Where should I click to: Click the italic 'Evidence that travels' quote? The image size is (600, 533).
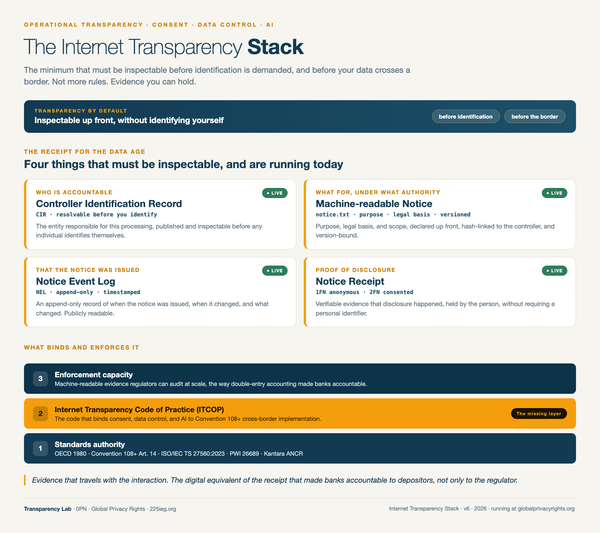(275, 480)
